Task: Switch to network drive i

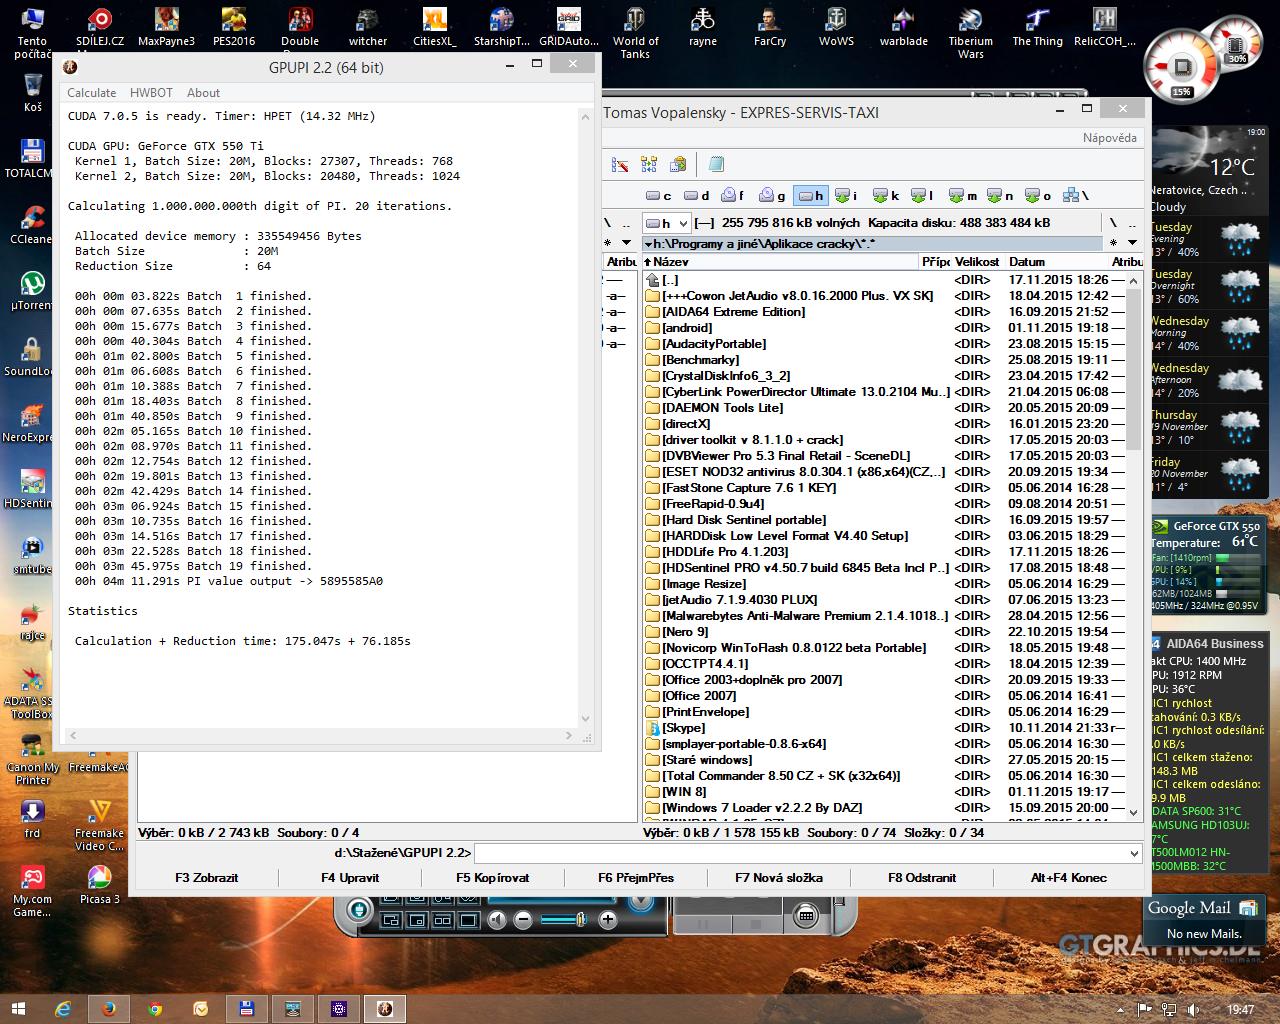Action: [846, 195]
